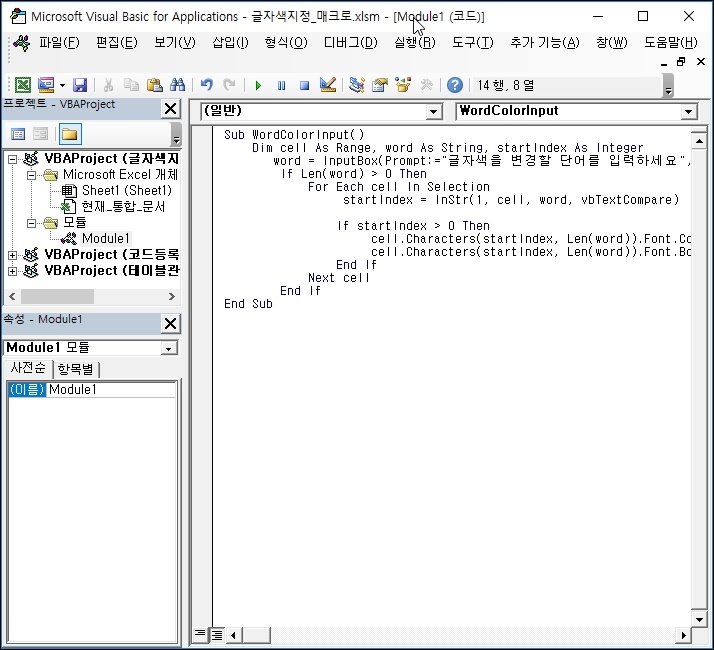Image resolution: width=714 pixels, height=650 pixels.
Task: Open the Module1 모듈 properties dropdown
Action: 168,348
